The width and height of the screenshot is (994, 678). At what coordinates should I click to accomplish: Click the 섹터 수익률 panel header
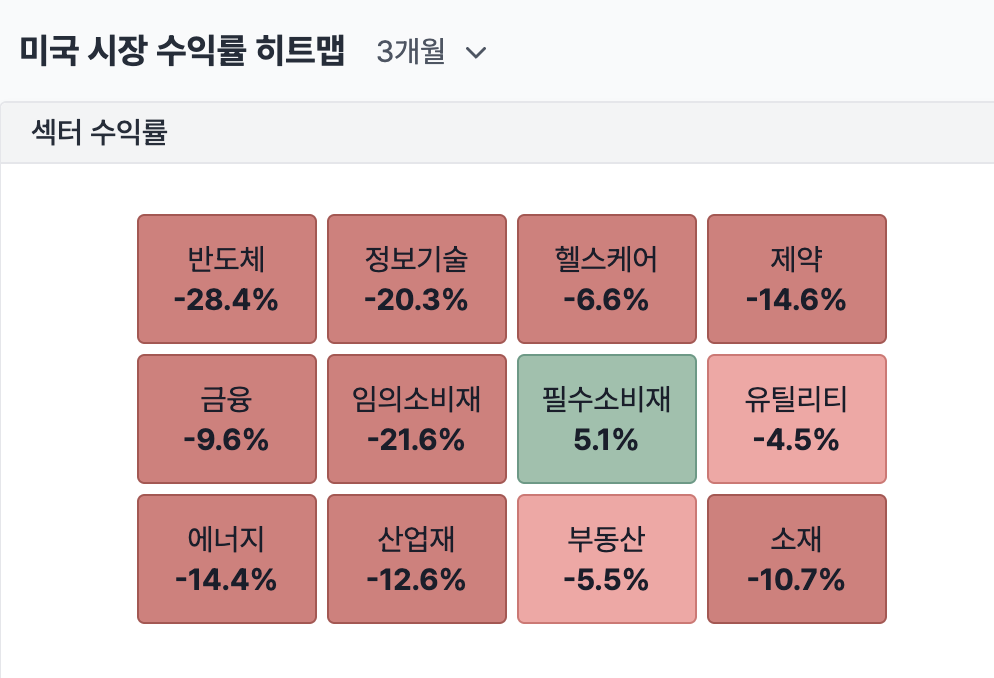[99, 133]
